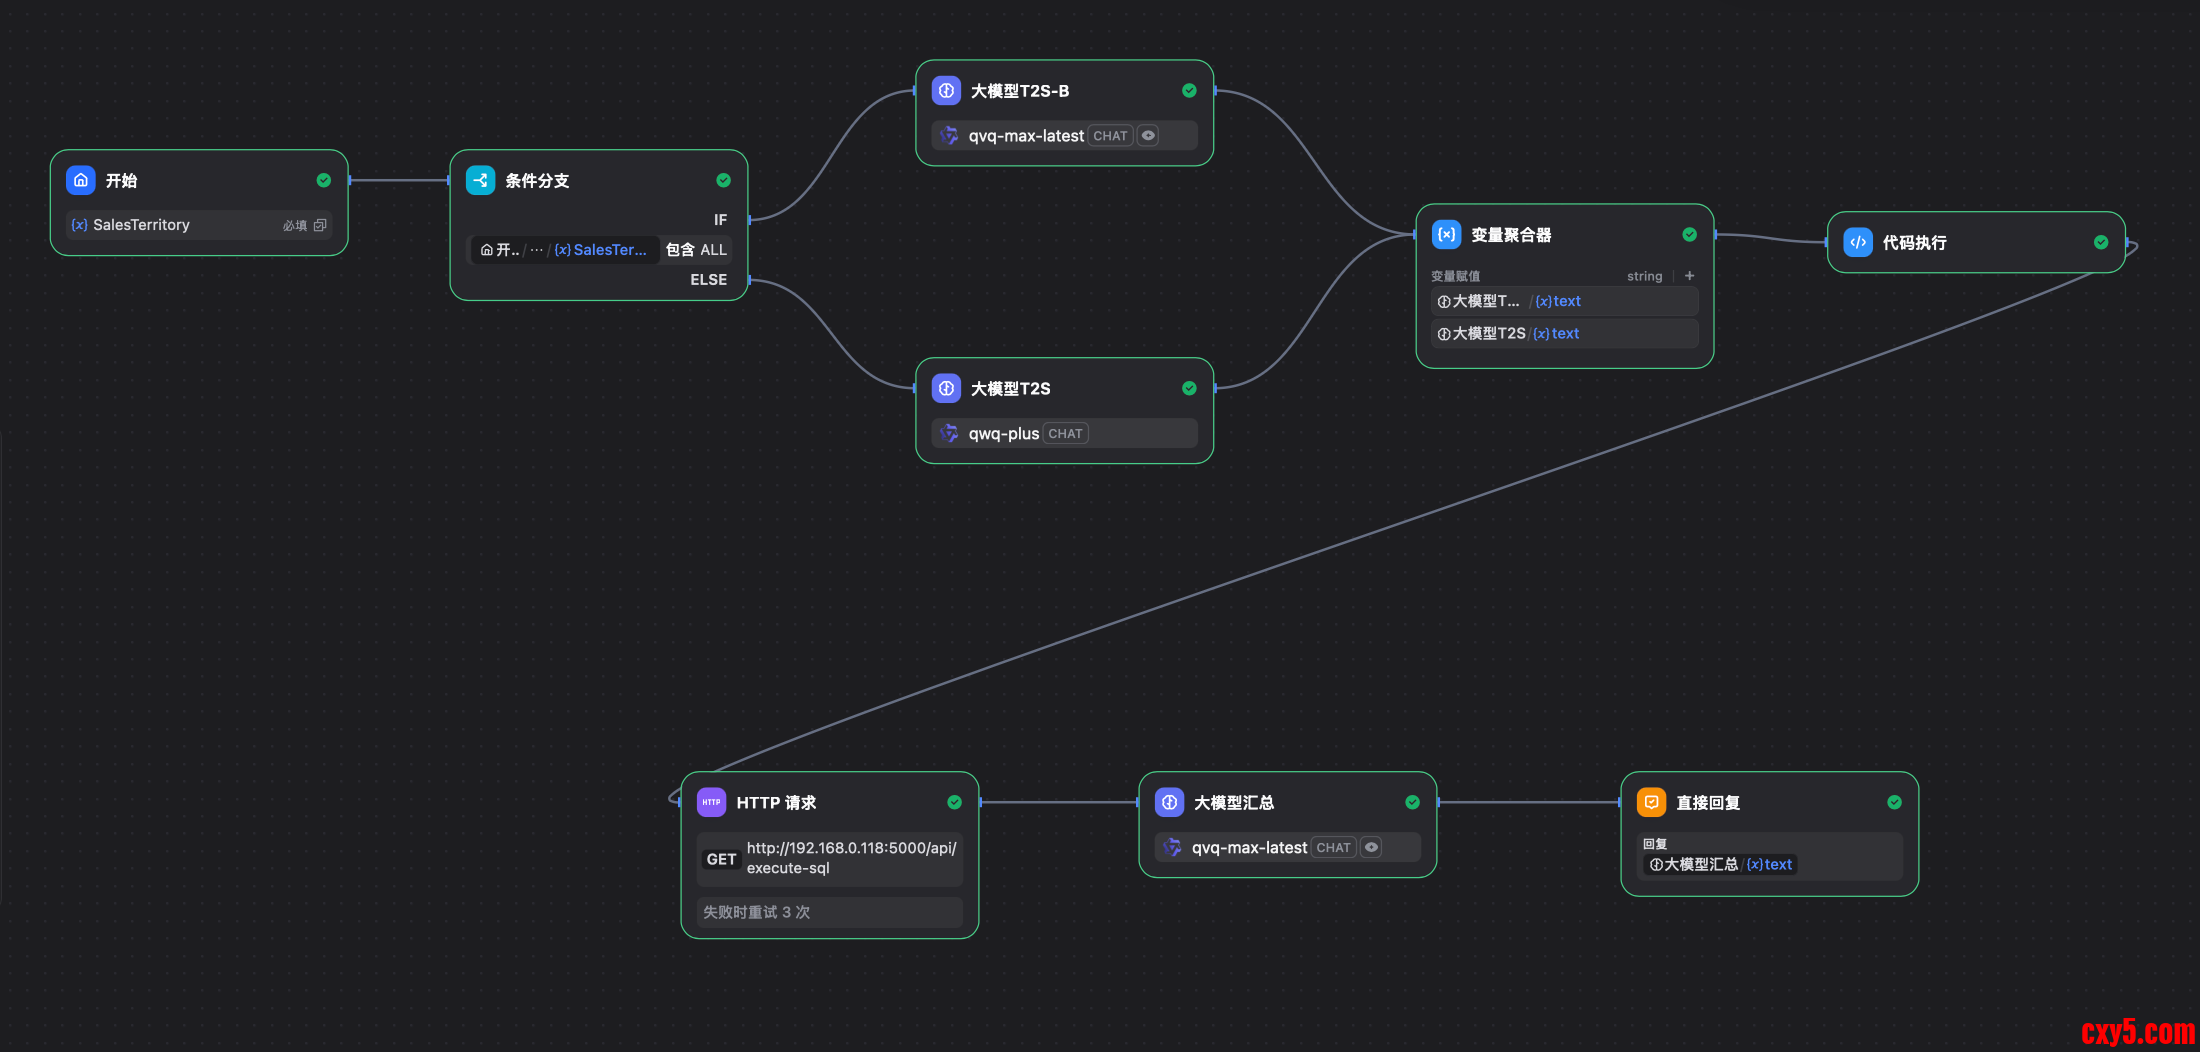The width and height of the screenshot is (2200, 1052).
Task: Click the code icon on the 代码执行 node
Action: click(1857, 242)
